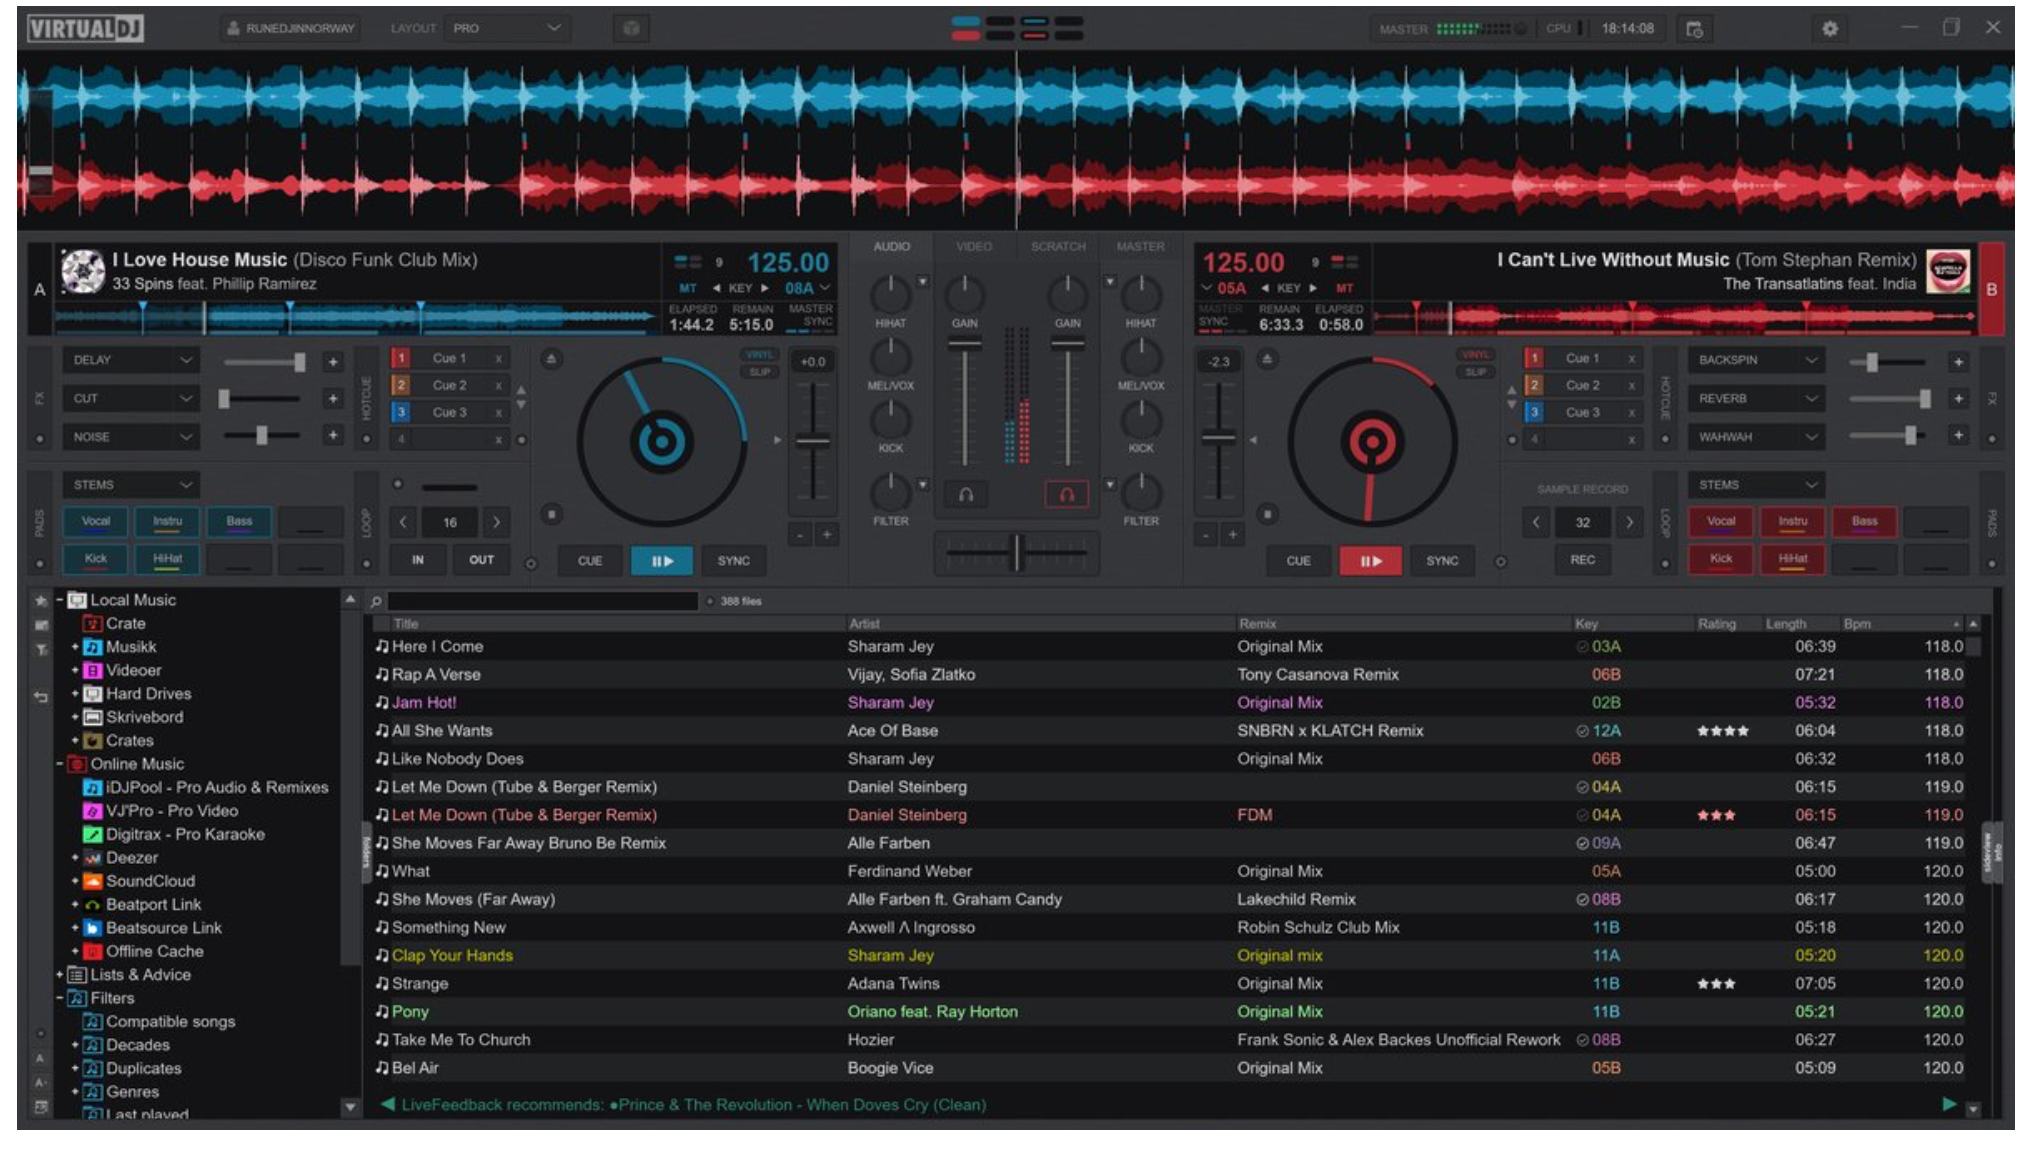This screenshot has height=1152, width=2036.
Task: Open the BACKSPIN effect dropdown
Action: tap(1757, 360)
